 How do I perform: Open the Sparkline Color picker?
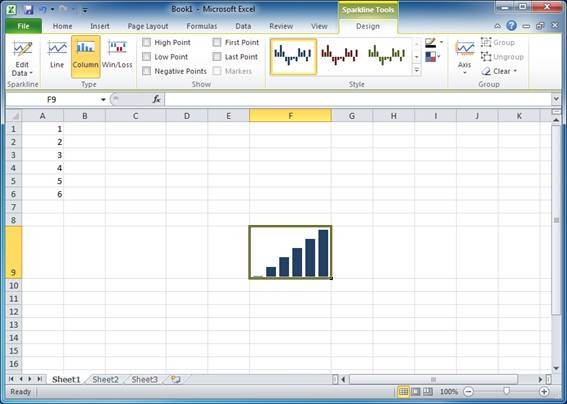[x=434, y=43]
